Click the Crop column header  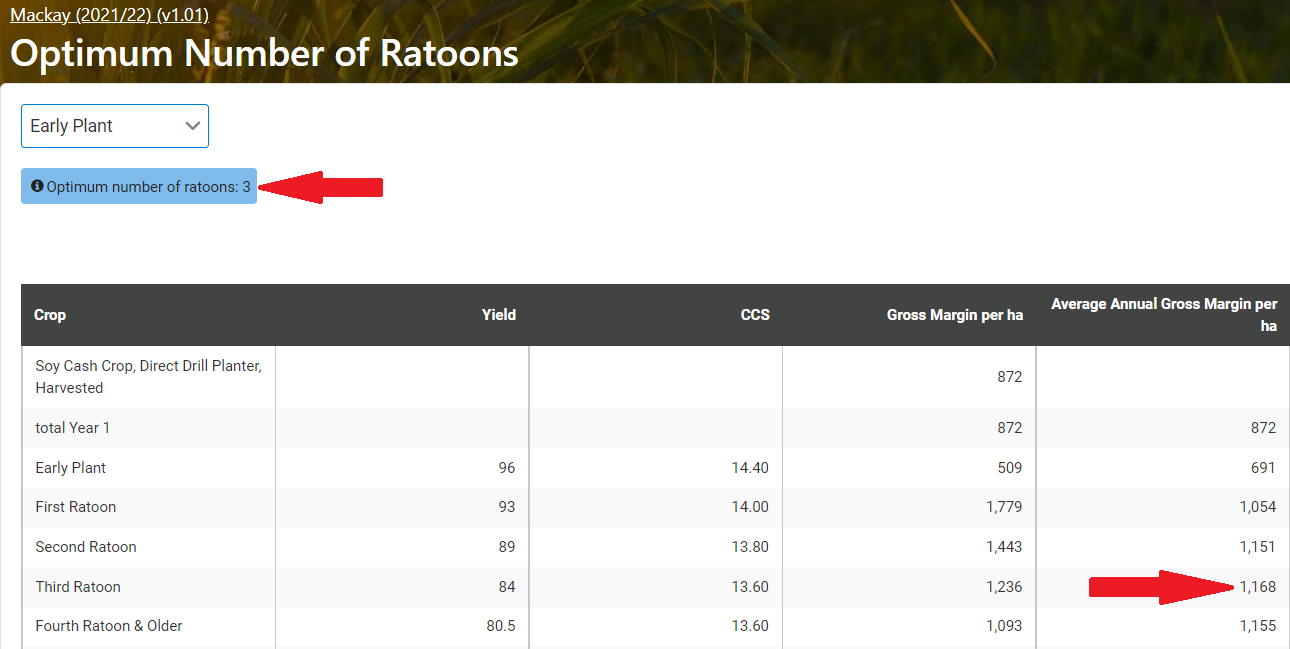tap(50, 315)
